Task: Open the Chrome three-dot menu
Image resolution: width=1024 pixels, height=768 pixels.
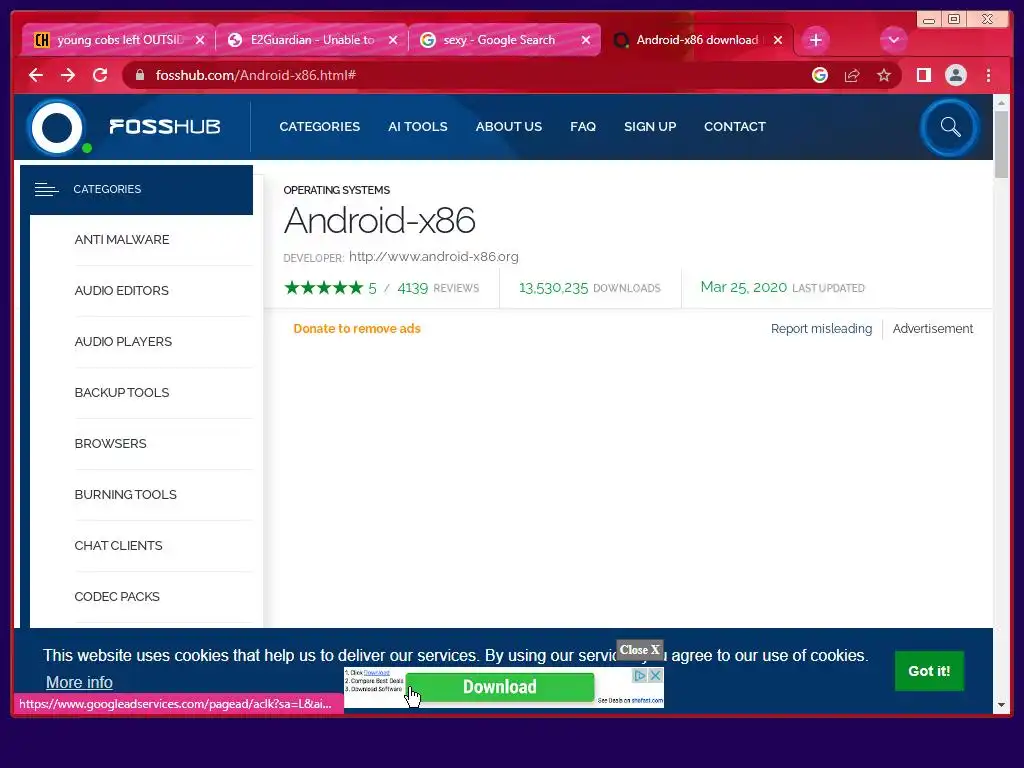Action: click(x=988, y=75)
